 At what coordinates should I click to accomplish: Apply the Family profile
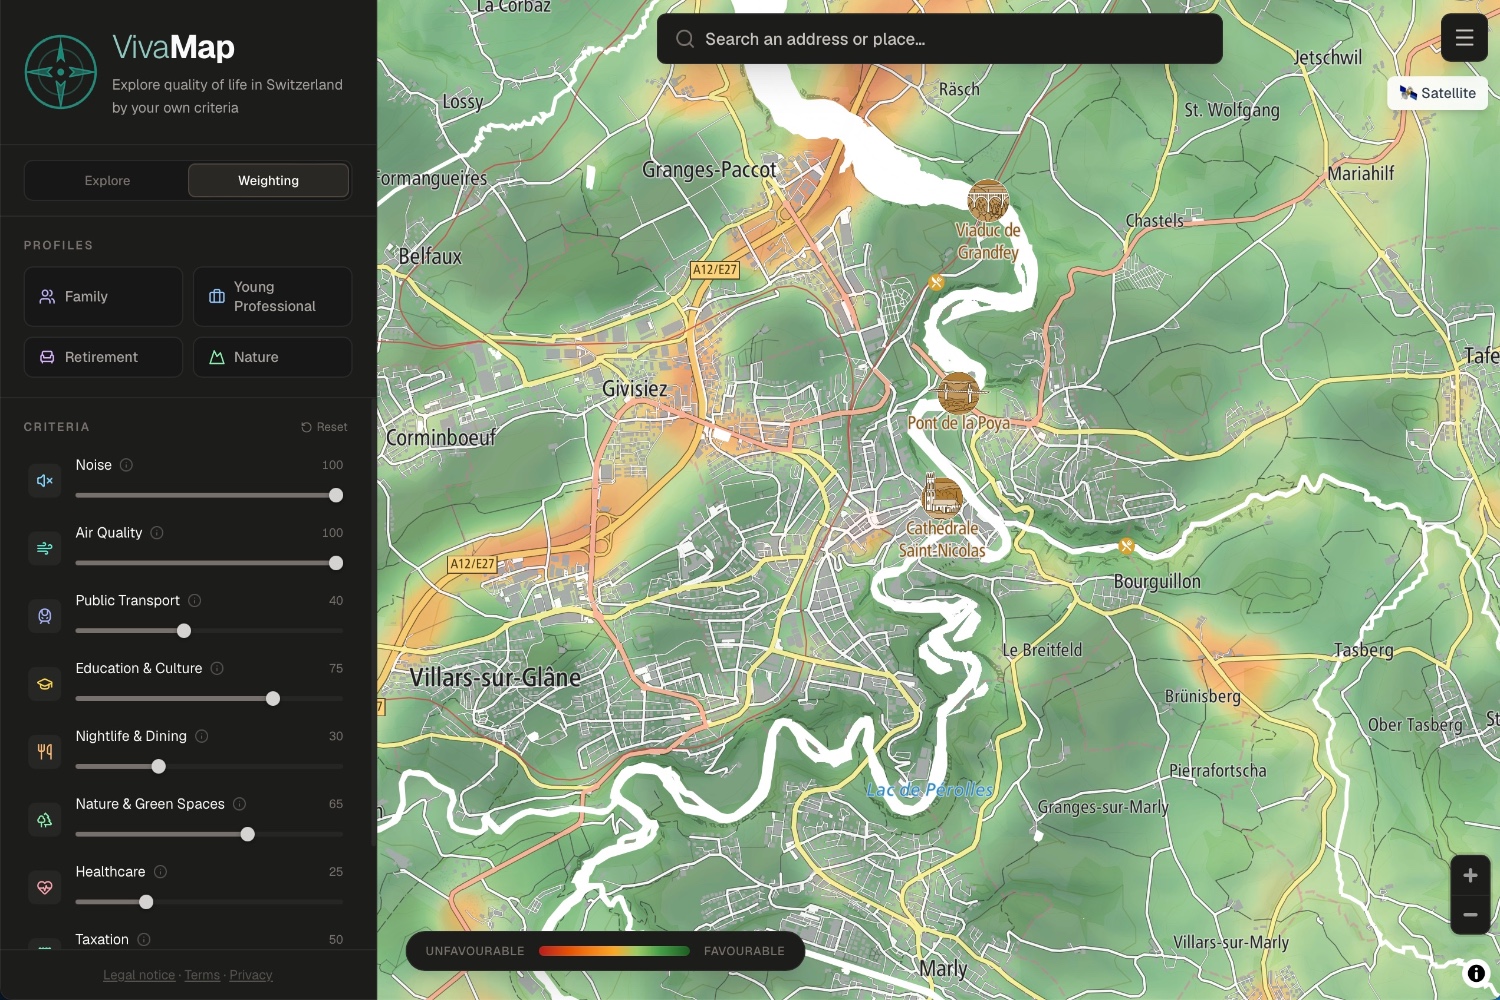(103, 296)
